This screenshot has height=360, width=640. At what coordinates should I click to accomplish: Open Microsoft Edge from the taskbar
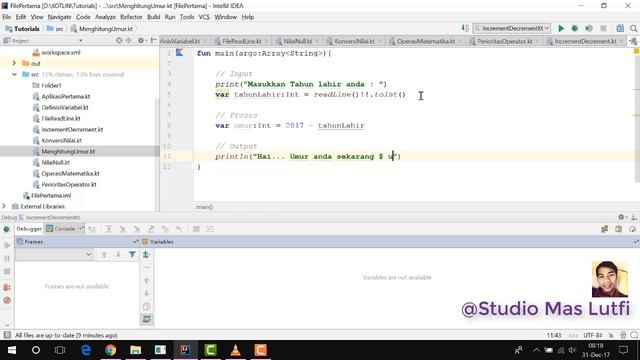[x=86, y=350]
